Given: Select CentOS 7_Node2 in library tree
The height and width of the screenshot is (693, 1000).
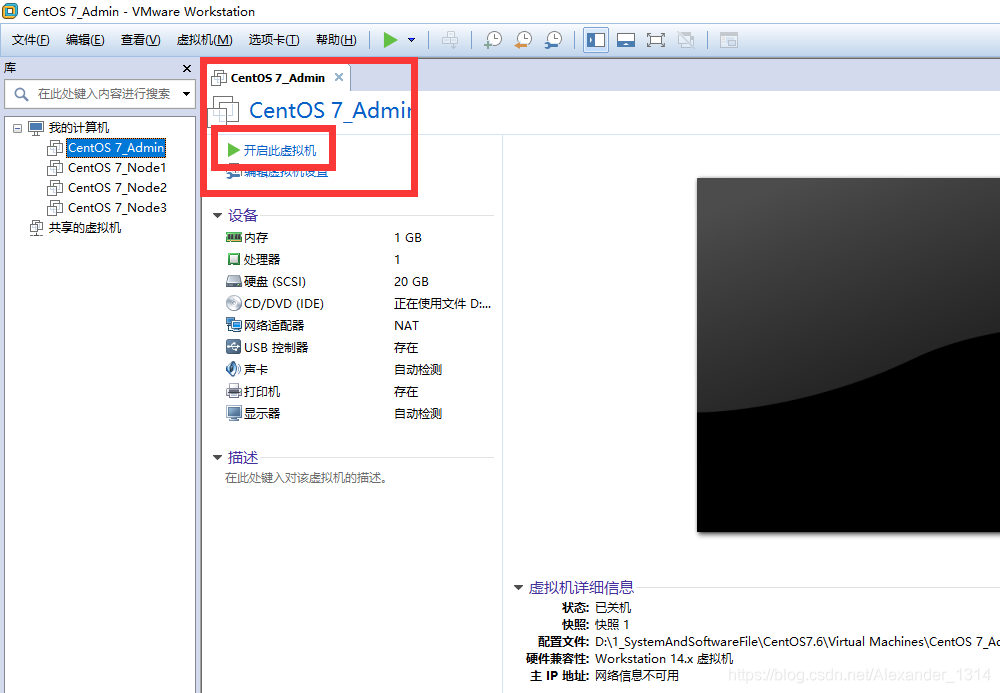Looking at the screenshot, I should (x=117, y=187).
